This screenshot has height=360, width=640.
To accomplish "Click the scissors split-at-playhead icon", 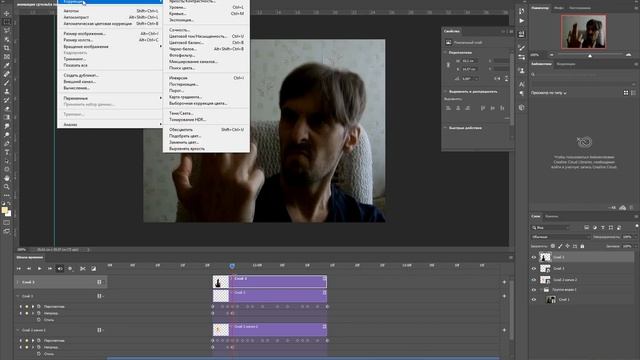I will pyautogui.click(x=83, y=269).
